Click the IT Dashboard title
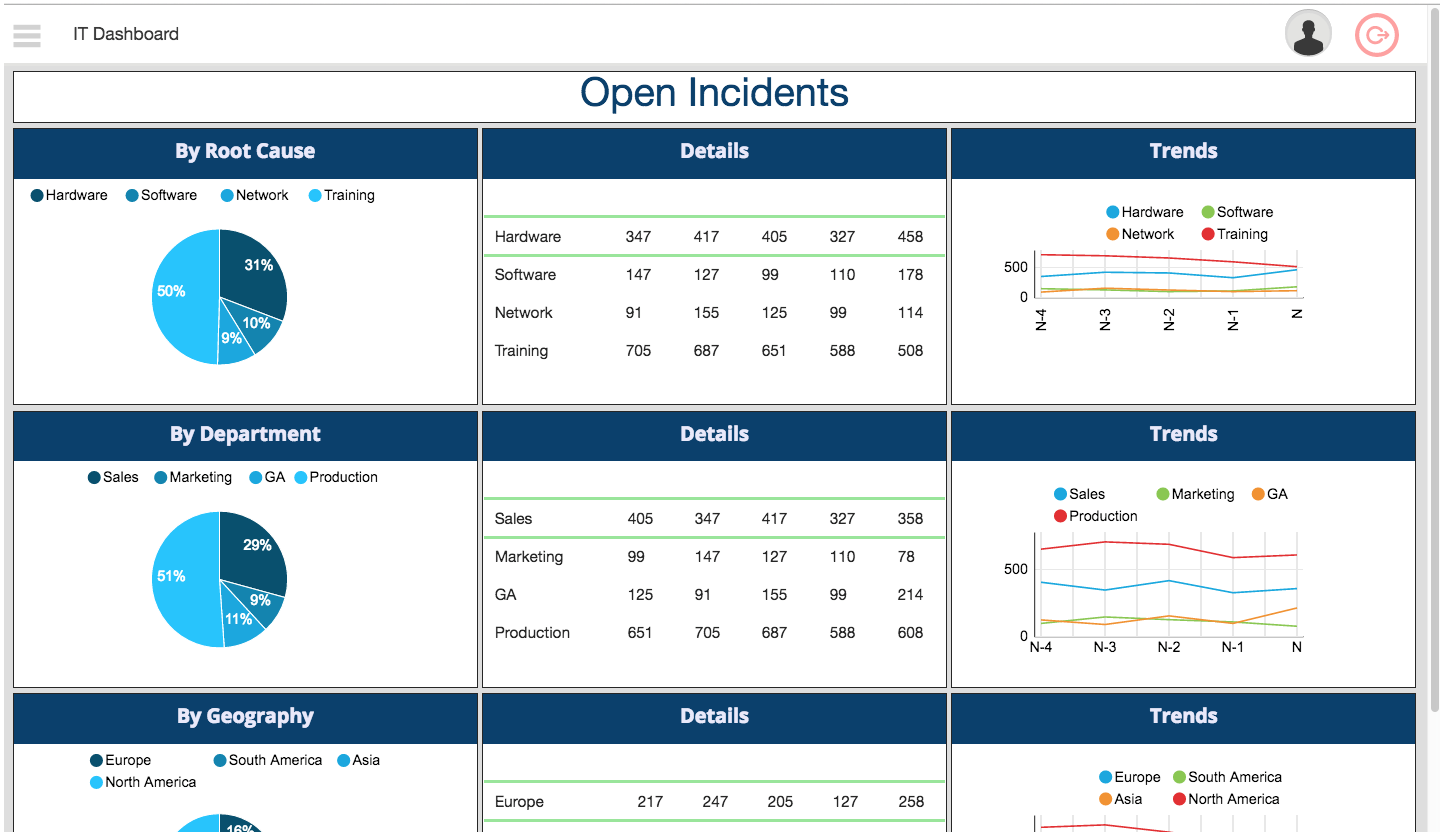The height and width of the screenshot is (836, 1443). [x=126, y=34]
